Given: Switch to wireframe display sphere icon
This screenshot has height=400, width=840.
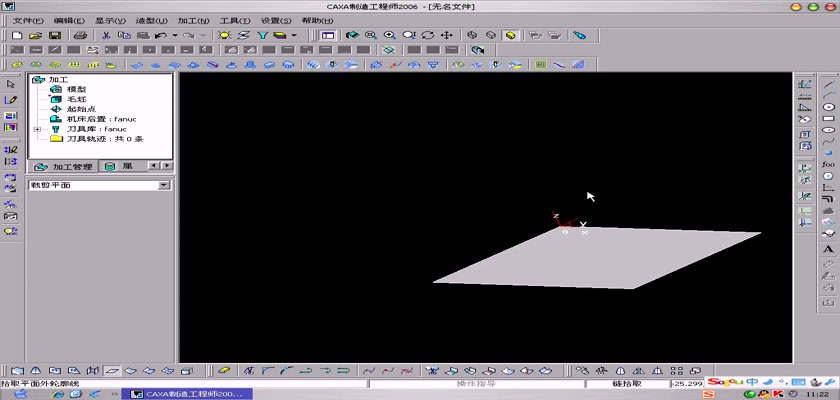Looking at the screenshot, I should click(x=472, y=35).
